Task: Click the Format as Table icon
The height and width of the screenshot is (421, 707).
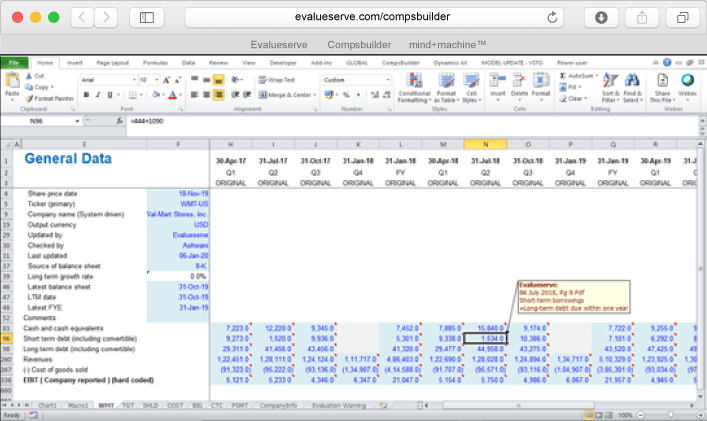Action: click(x=446, y=81)
